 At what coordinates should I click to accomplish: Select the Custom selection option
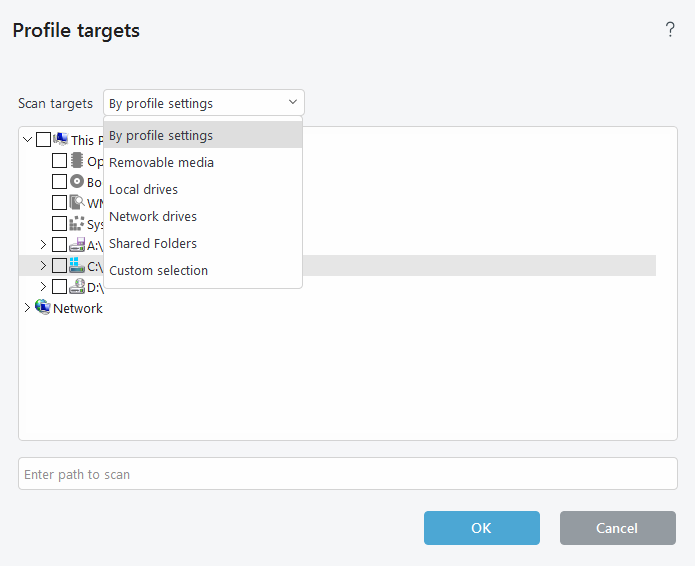159,270
